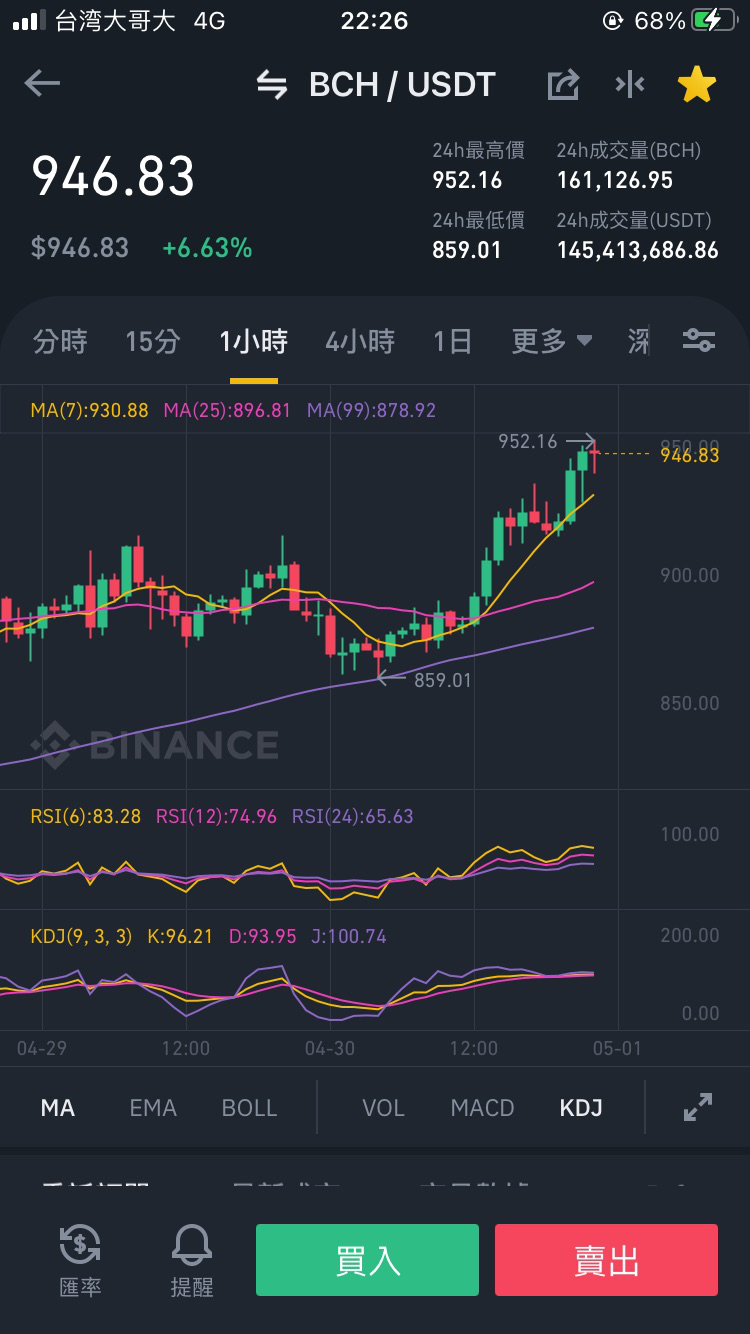This screenshot has width=750, height=1334.
Task: Tap the collapse chart icon
Action: [630, 85]
